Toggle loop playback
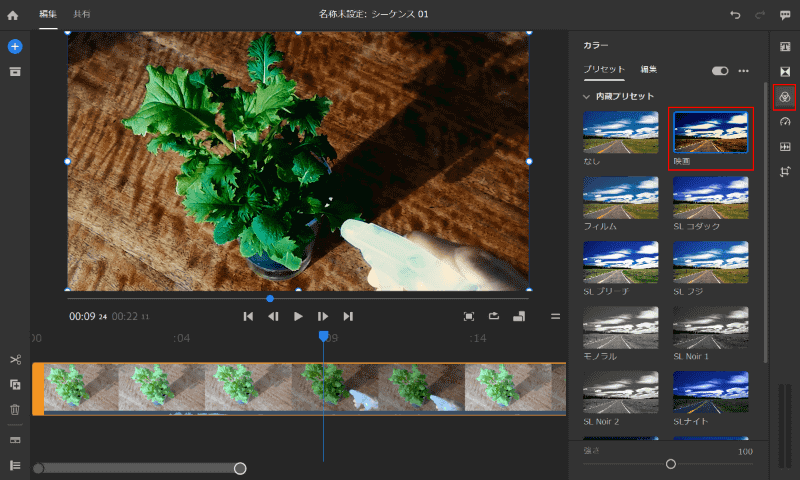800x480 pixels. click(x=494, y=316)
